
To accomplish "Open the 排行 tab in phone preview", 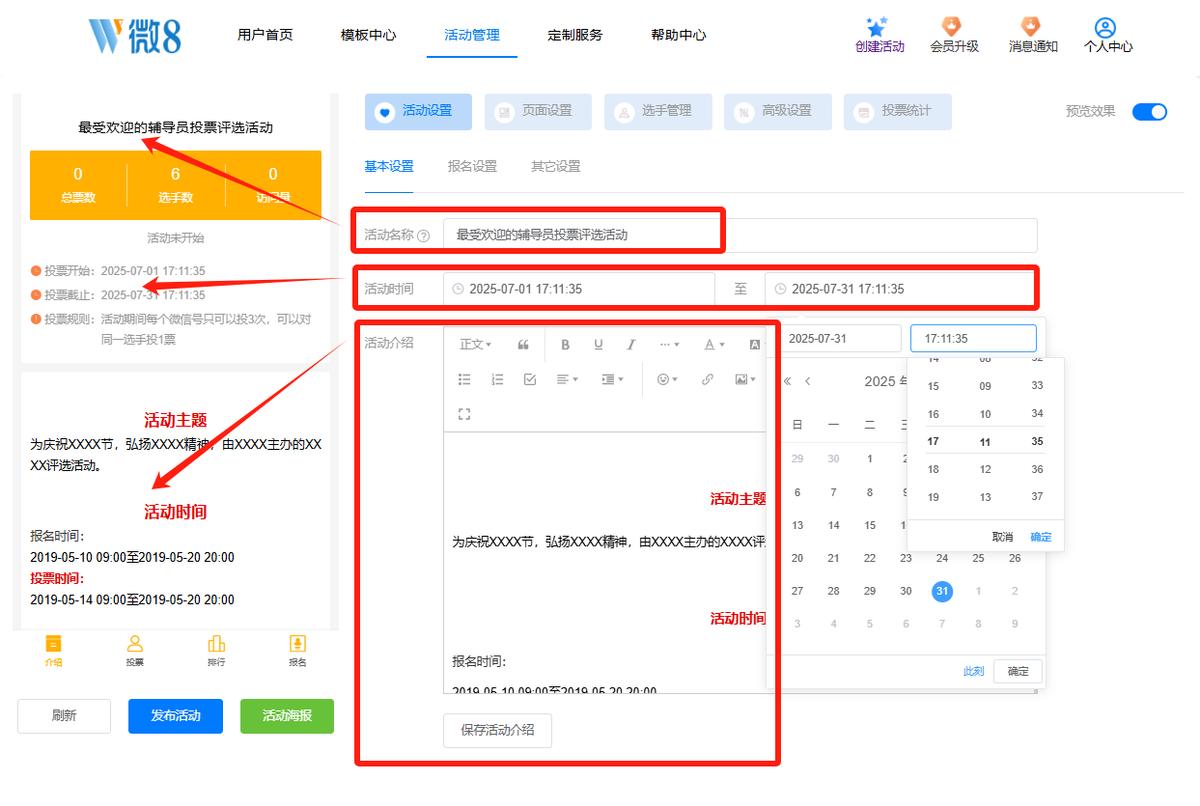I will point(216,650).
